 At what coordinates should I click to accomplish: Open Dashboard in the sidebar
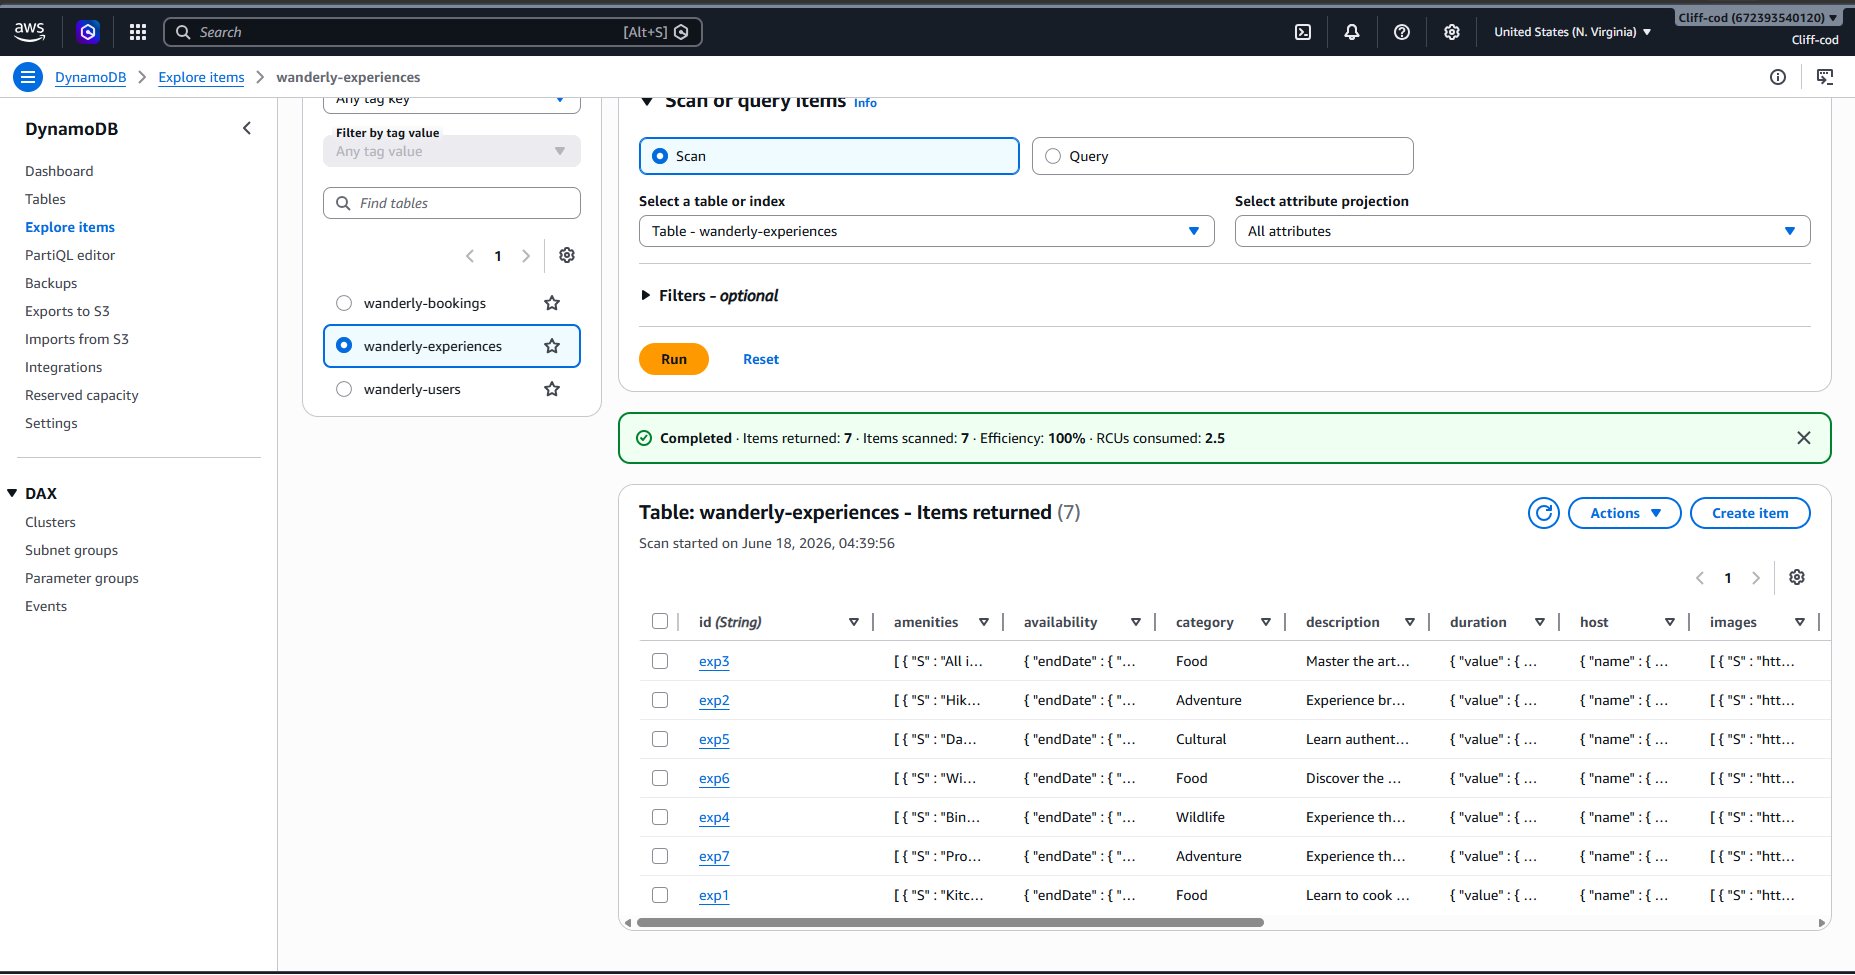(59, 171)
